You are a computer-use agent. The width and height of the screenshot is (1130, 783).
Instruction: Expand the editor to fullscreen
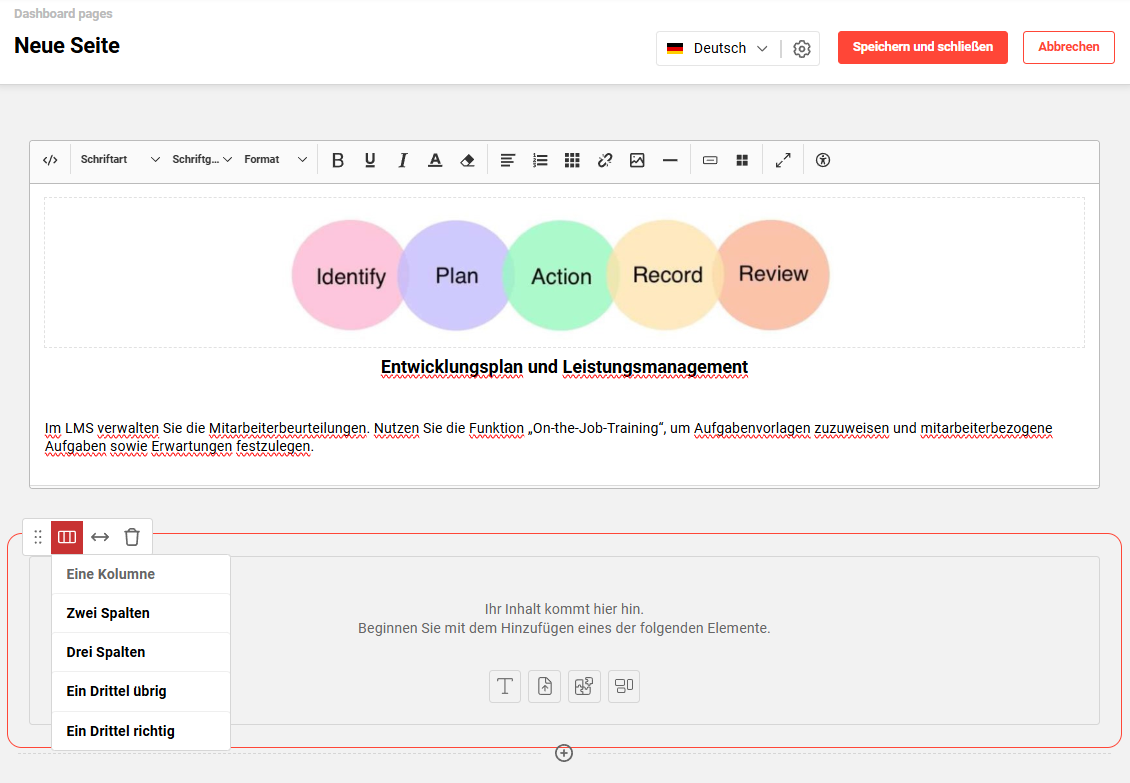tap(782, 159)
